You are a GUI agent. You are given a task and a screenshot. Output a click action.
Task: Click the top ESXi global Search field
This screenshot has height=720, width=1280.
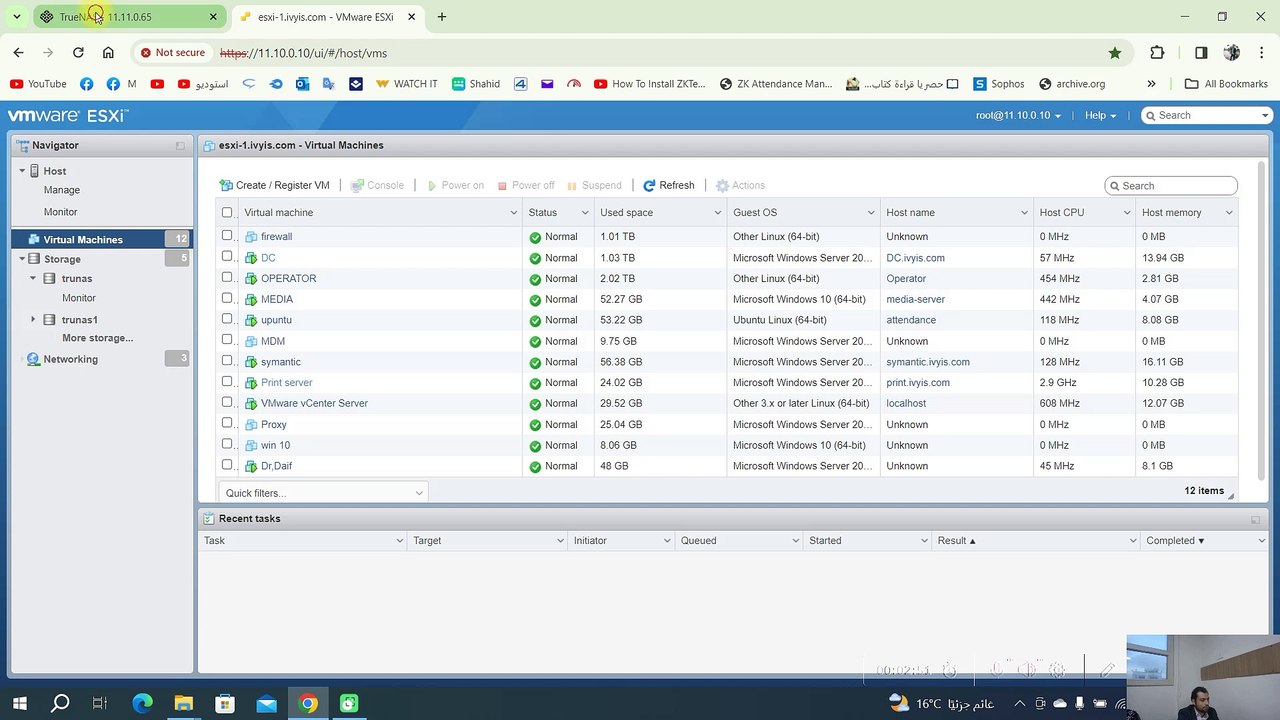coord(1206,115)
